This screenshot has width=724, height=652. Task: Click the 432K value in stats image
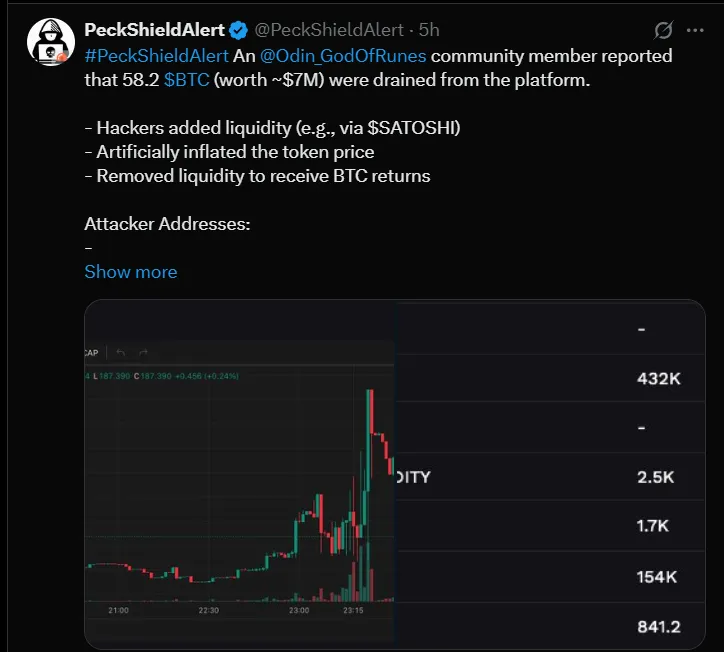coord(658,380)
